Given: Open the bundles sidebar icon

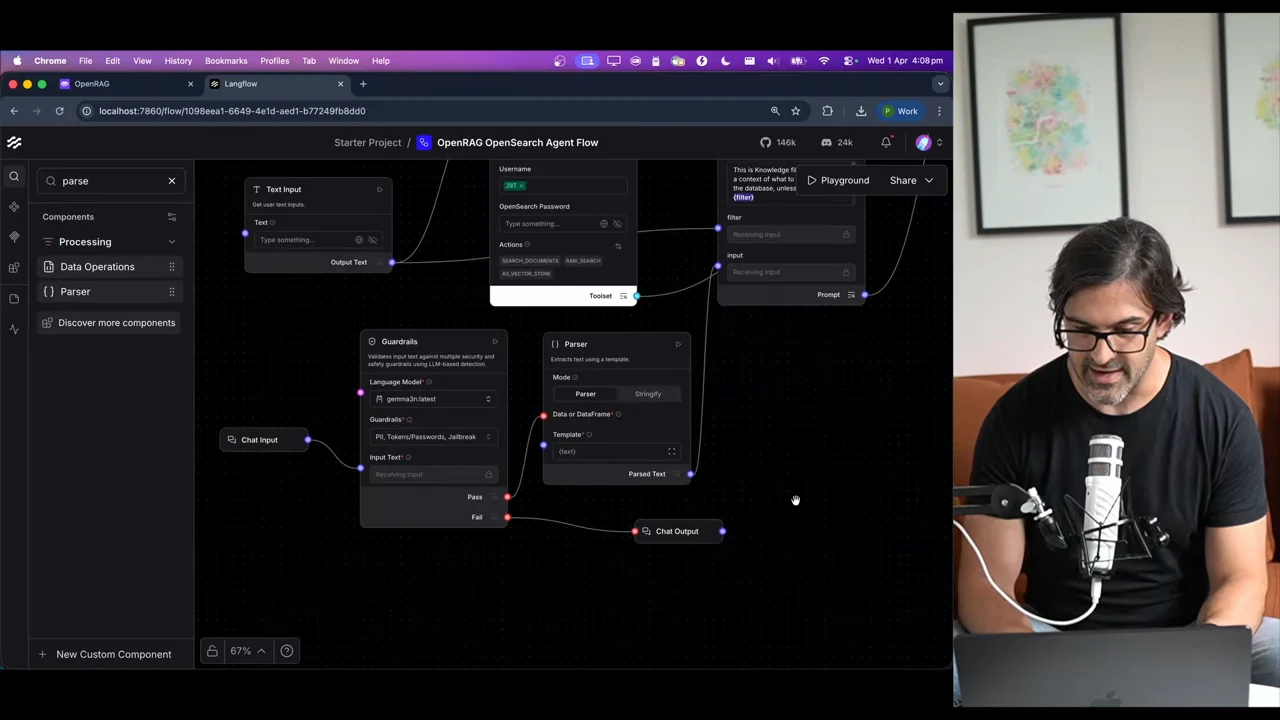Looking at the screenshot, I should click(x=14, y=268).
